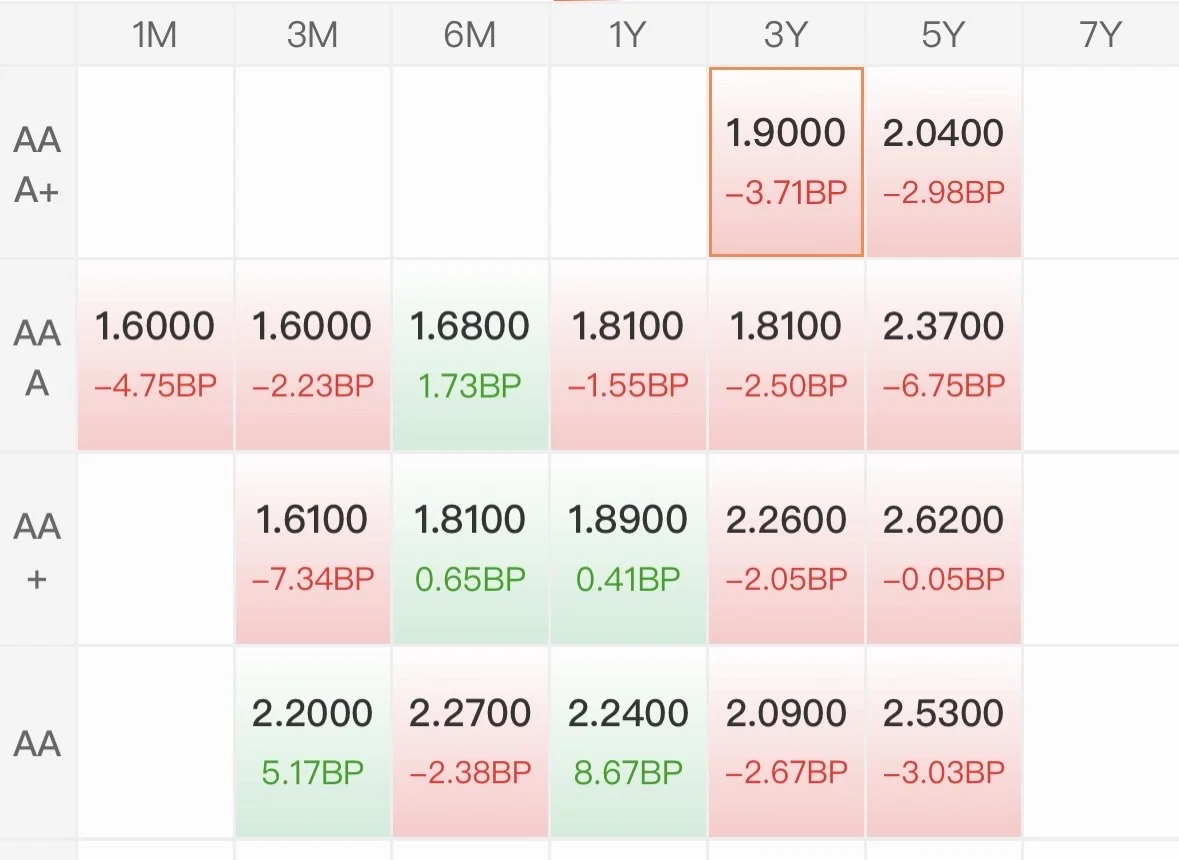Select the 7Y column header
Viewport: 1179px width, 860px height.
coord(1100,35)
